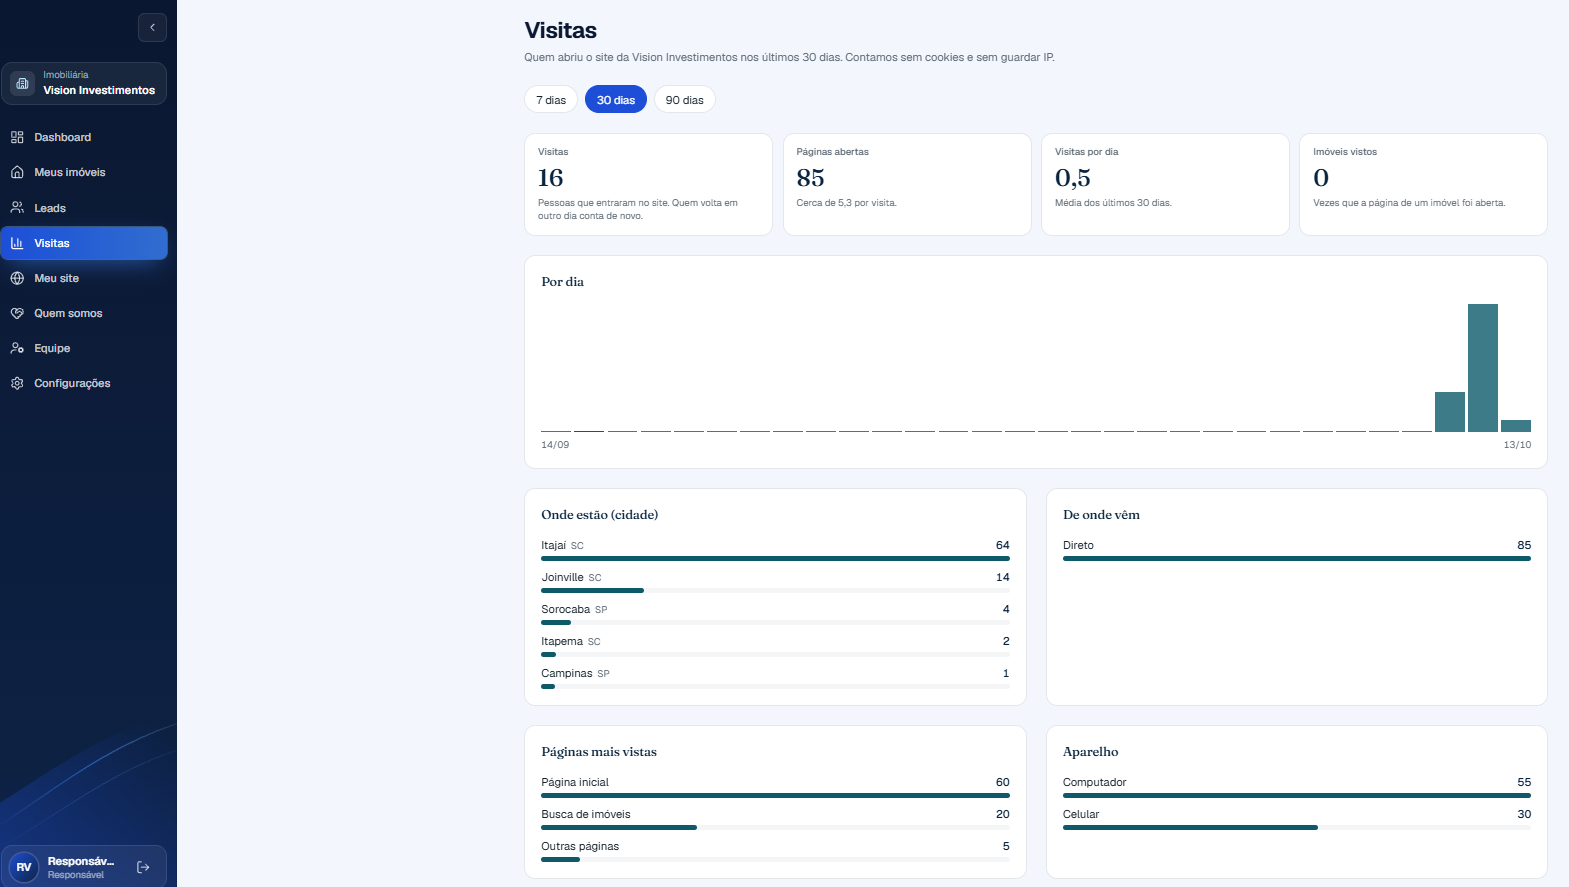1569x887 pixels.
Task: Click the building icon next to Vision Investimentos
Action: [22, 83]
